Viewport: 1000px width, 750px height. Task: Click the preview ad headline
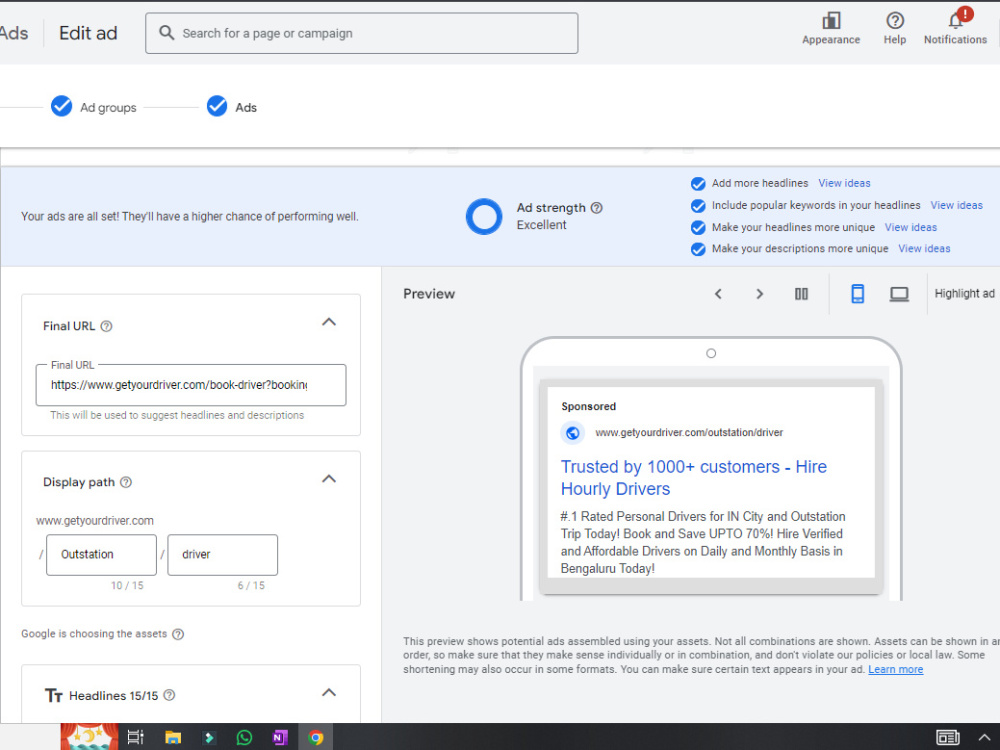click(x=694, y=478)
